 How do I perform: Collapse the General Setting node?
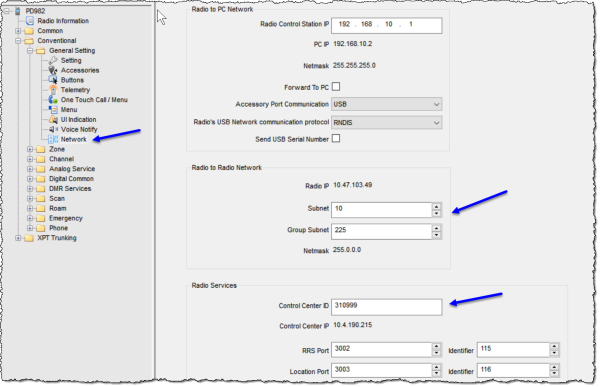click(30, 51)
